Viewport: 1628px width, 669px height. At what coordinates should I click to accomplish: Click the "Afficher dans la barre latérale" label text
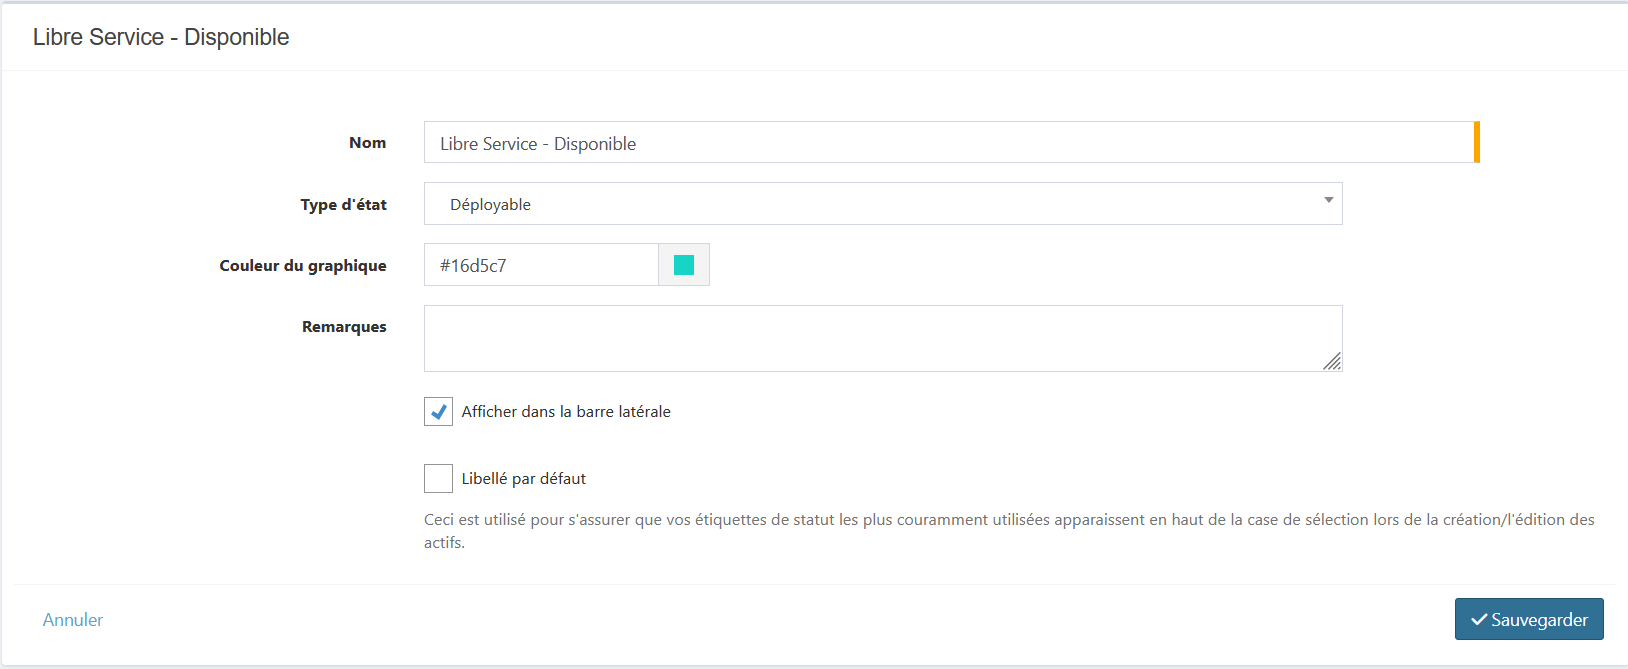point(566,412)
